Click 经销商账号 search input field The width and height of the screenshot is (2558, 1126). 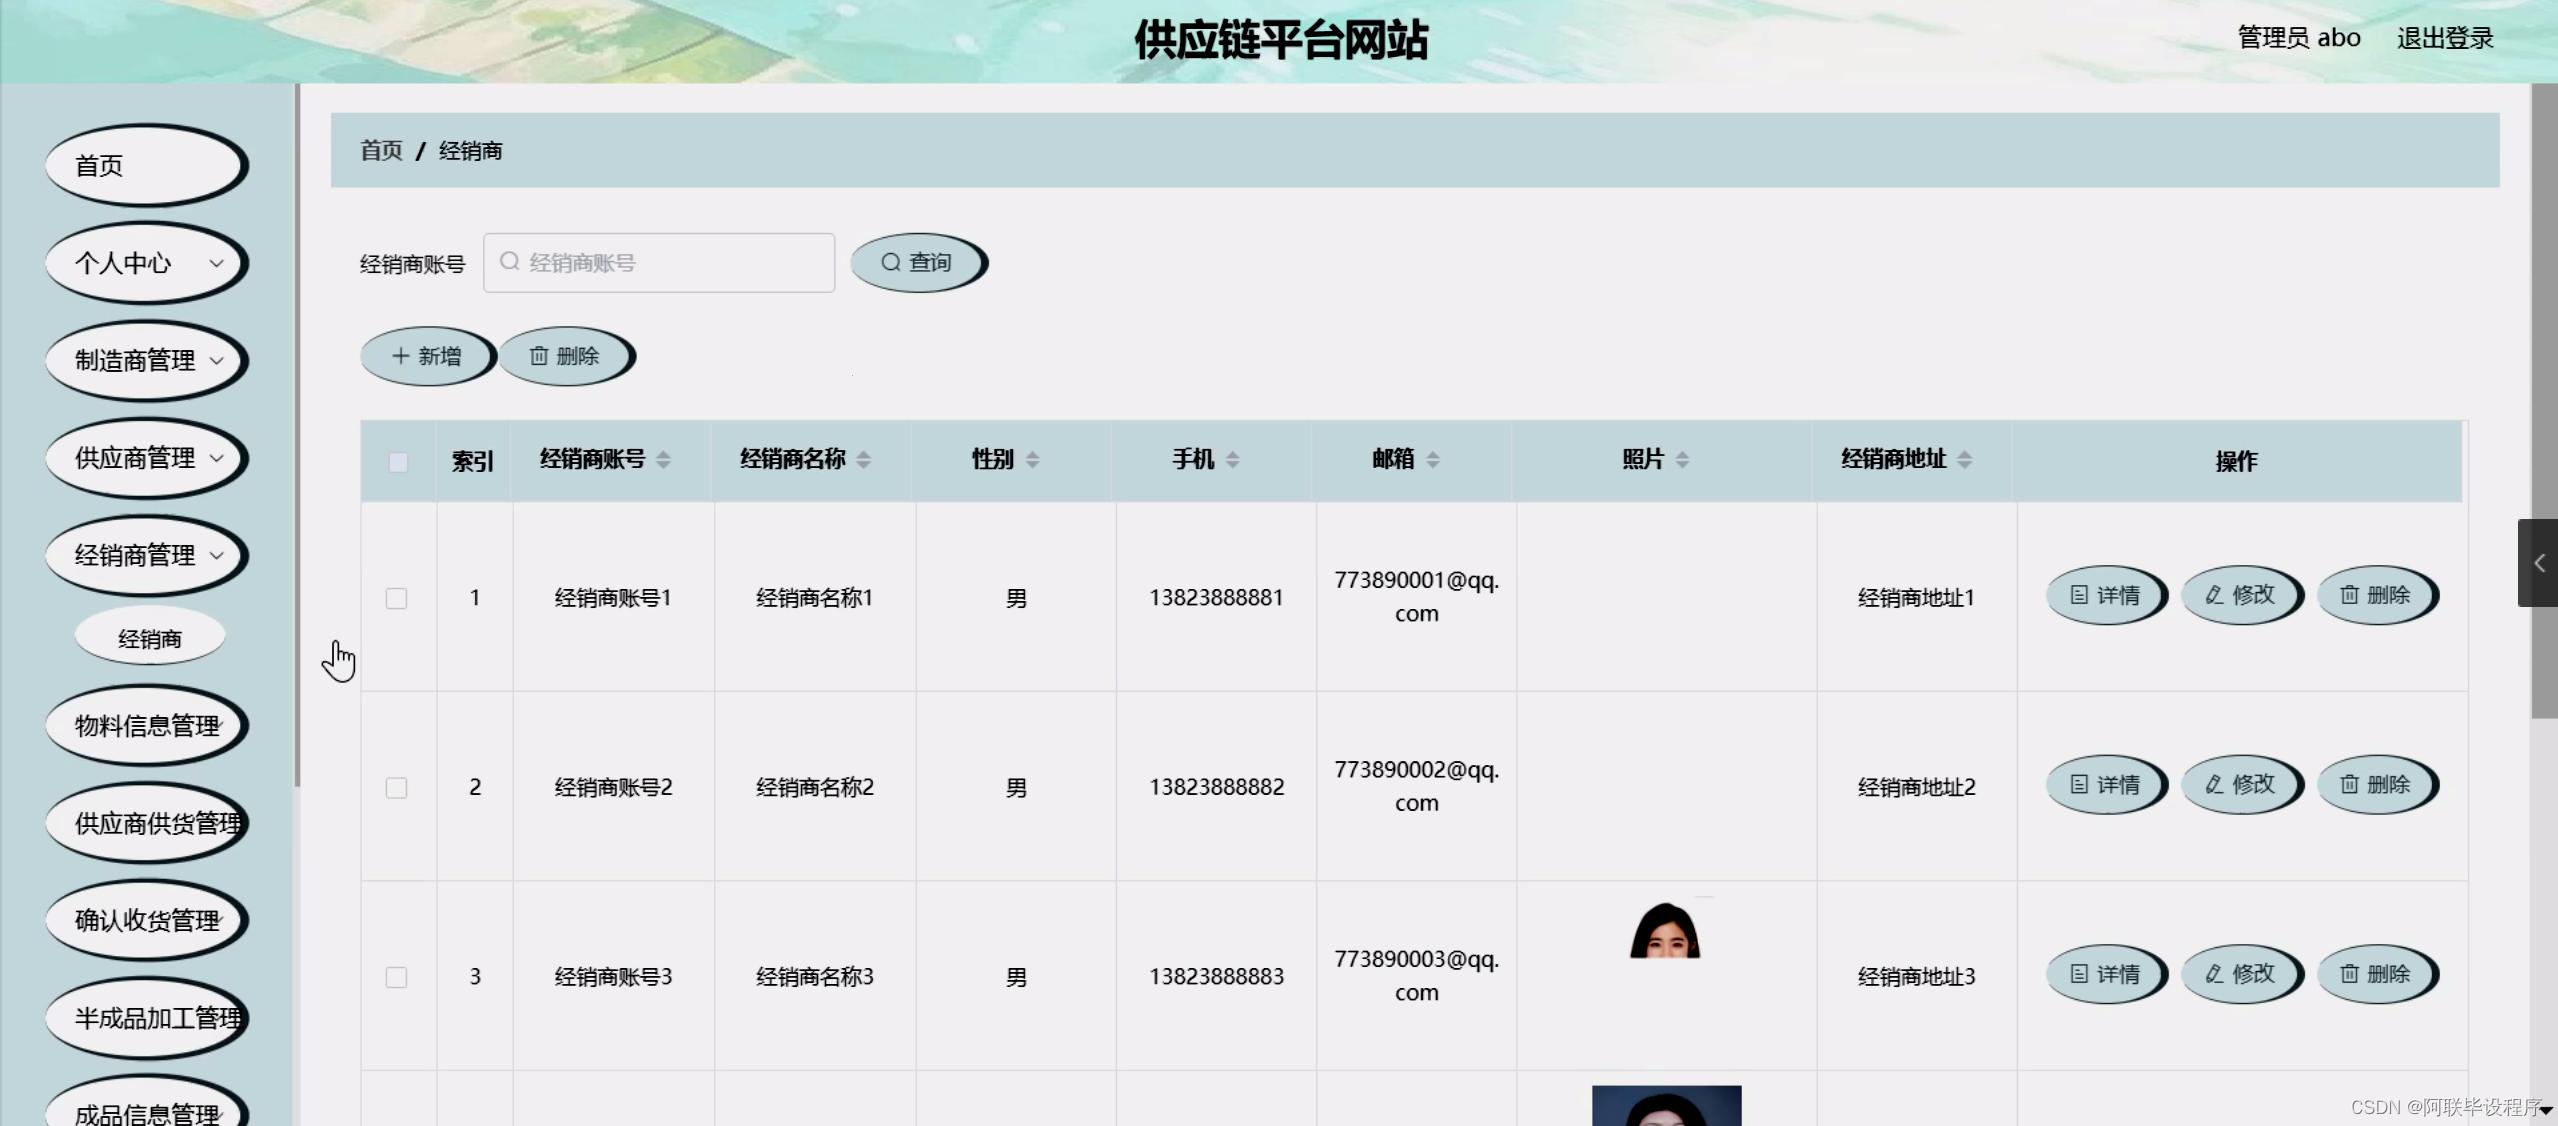coord(659,261)
